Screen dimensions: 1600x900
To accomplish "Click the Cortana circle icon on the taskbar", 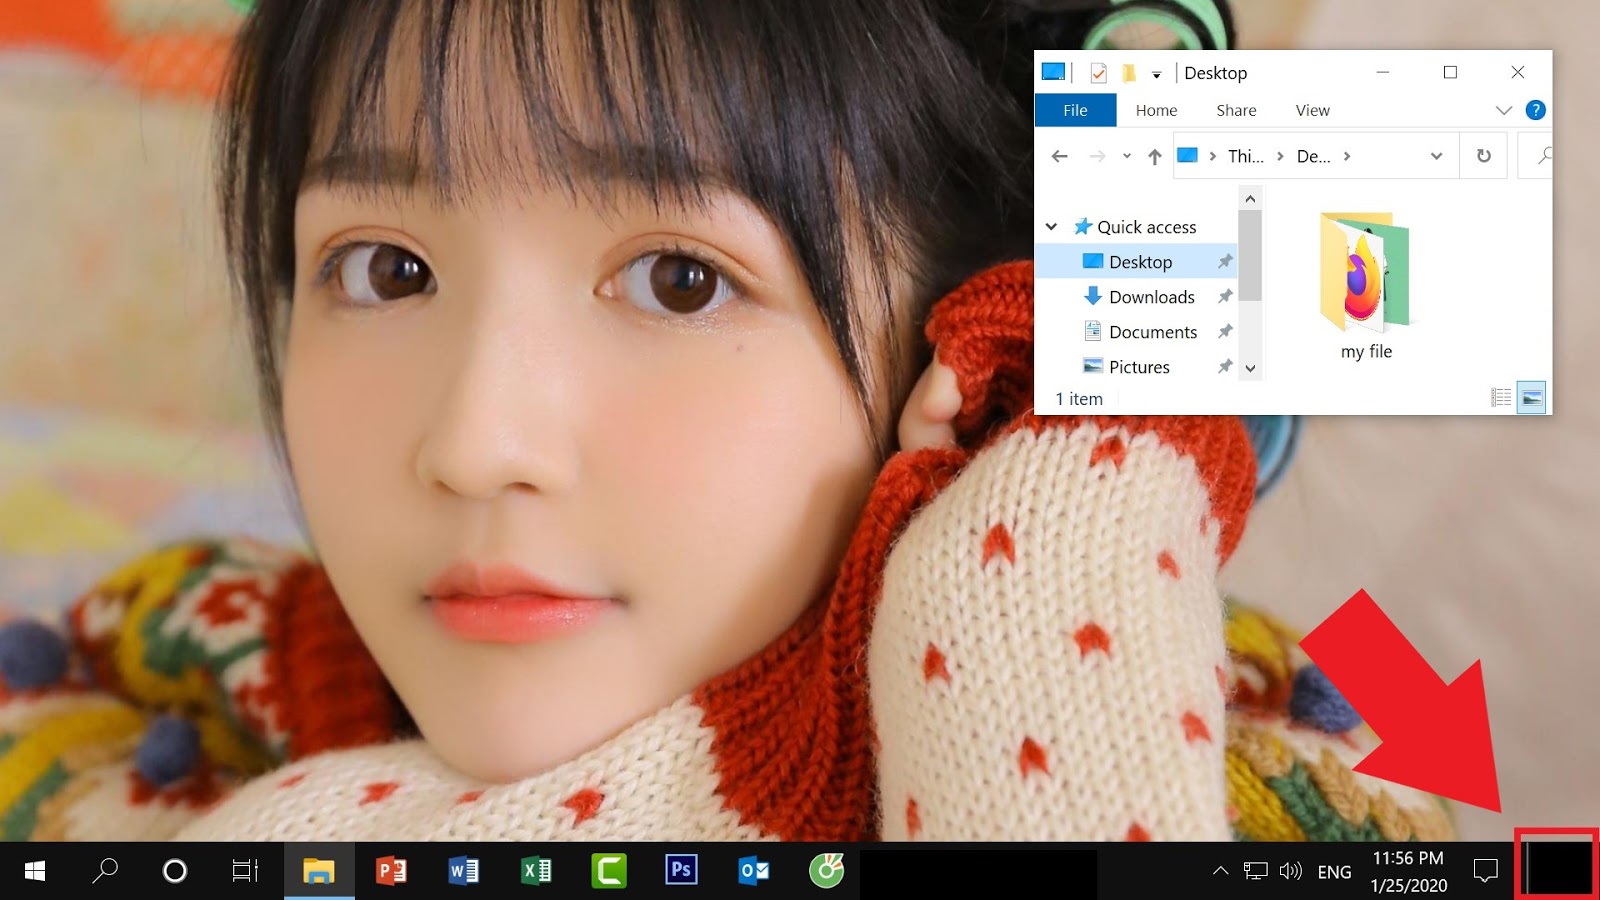I will pos(173,870).
